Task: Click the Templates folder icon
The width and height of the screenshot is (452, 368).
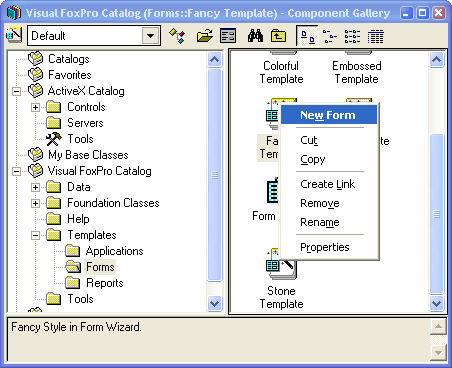Action: [54, 235]
